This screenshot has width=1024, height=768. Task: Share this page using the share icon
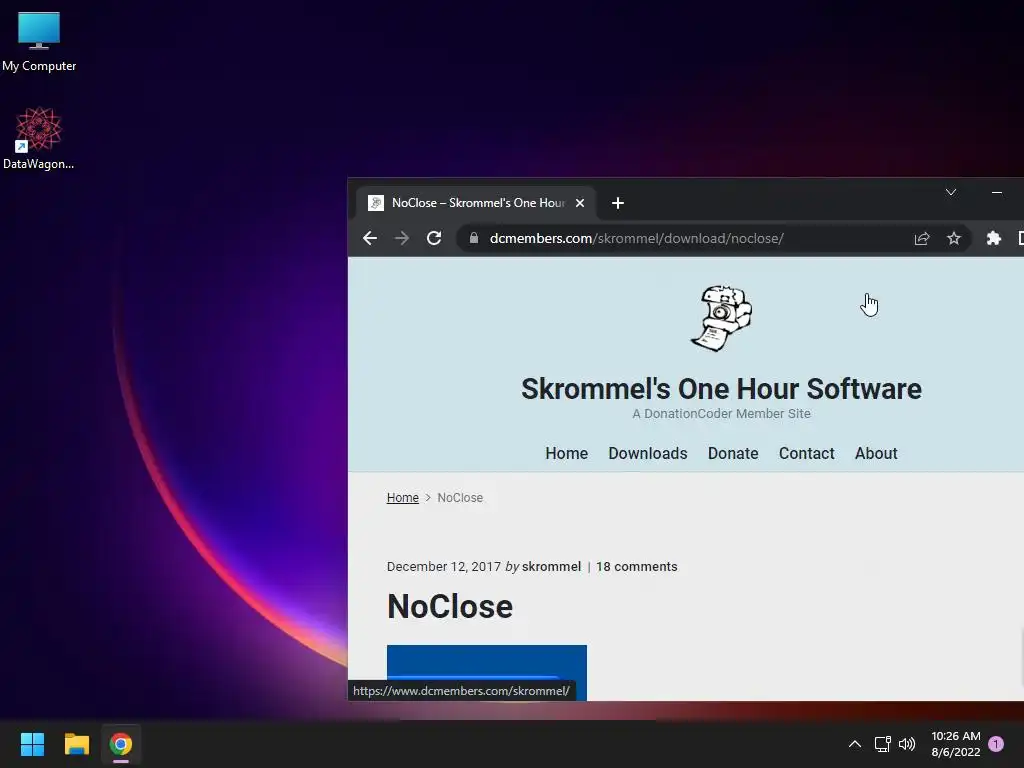point(921,238)
